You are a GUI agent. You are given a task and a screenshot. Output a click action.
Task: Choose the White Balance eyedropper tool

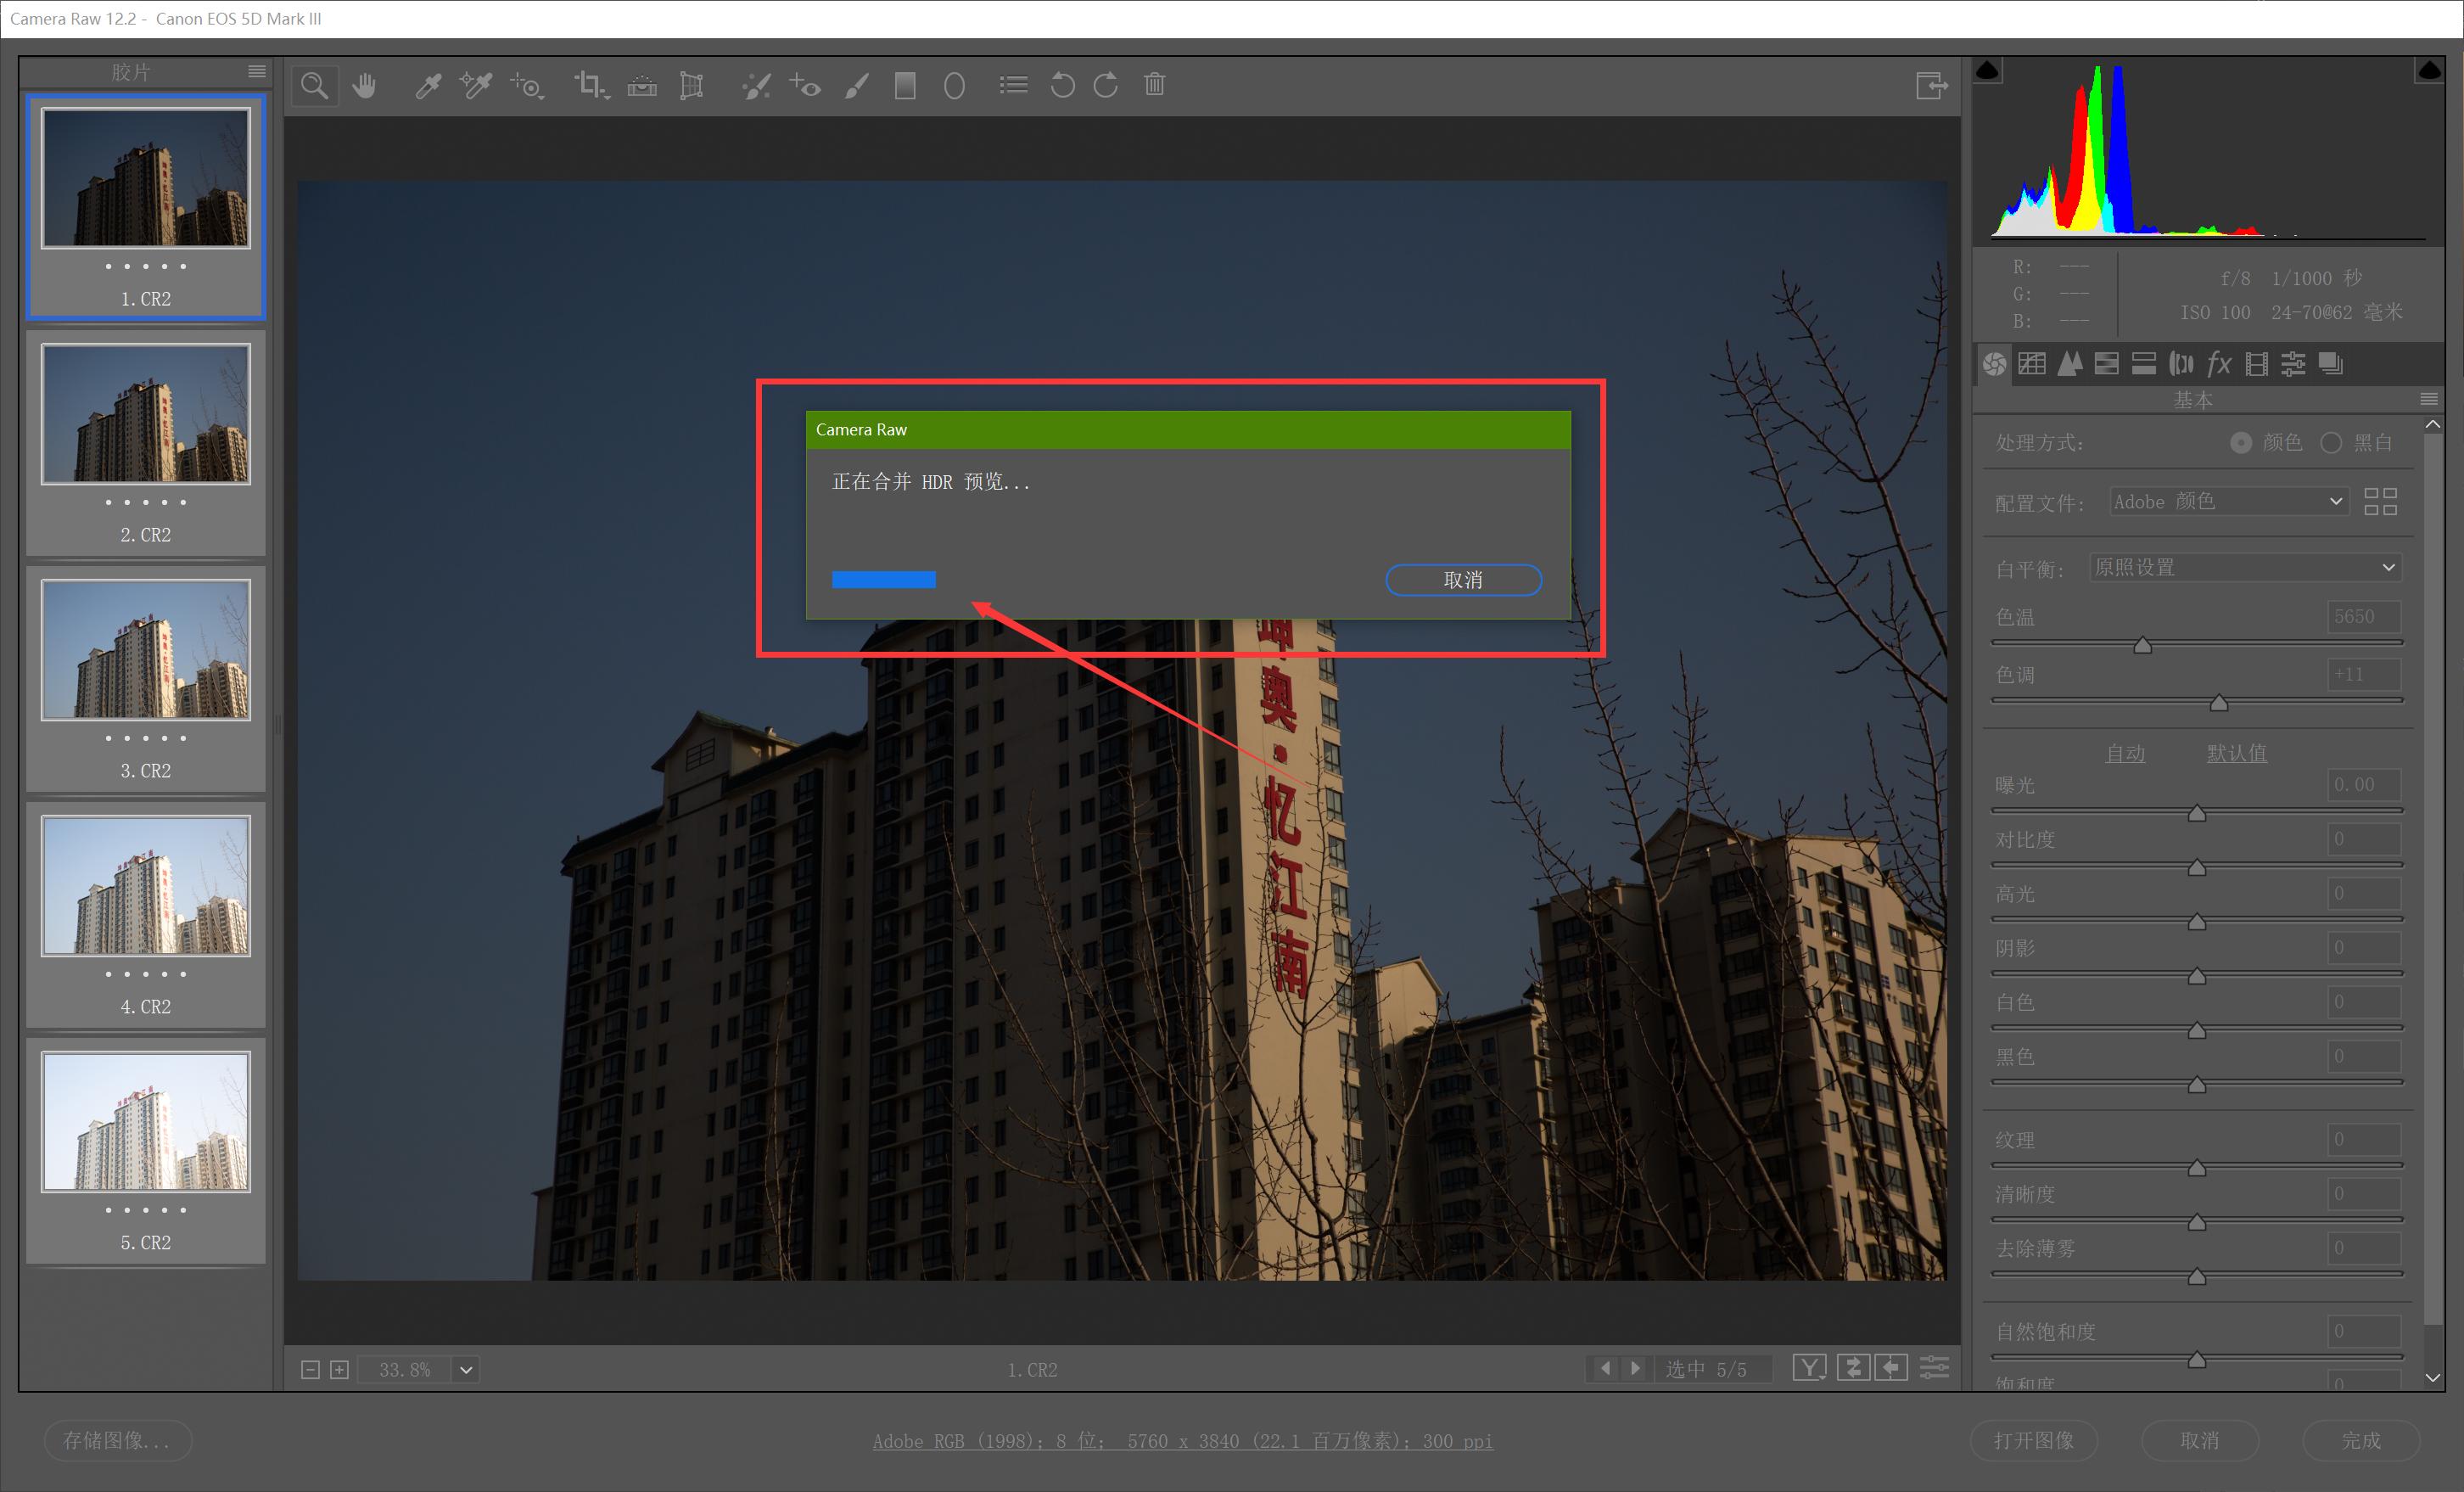point(428,86)
